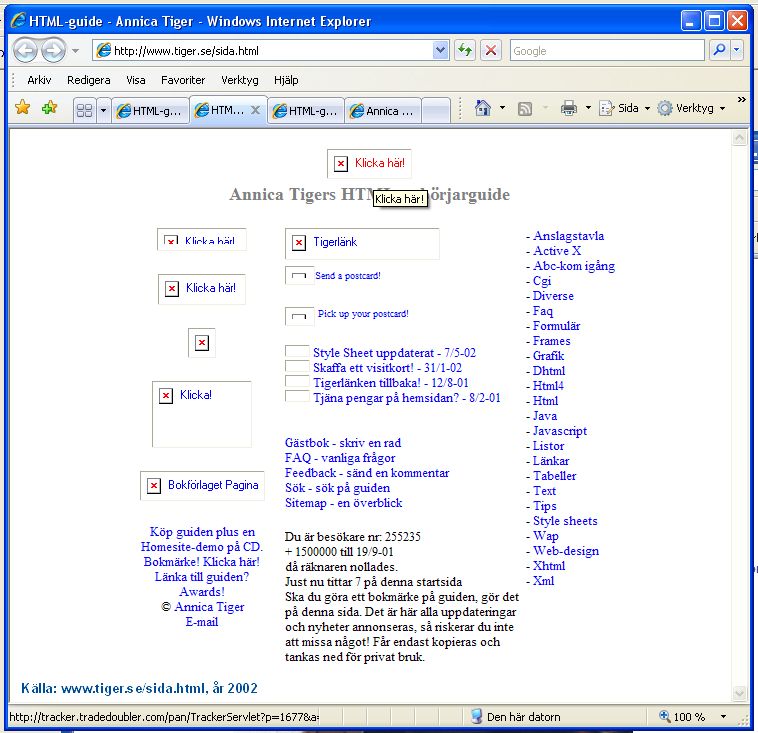Close the active HTM... tab
Viewport: 758px width, 733px height.
click(x=255, y=110)
